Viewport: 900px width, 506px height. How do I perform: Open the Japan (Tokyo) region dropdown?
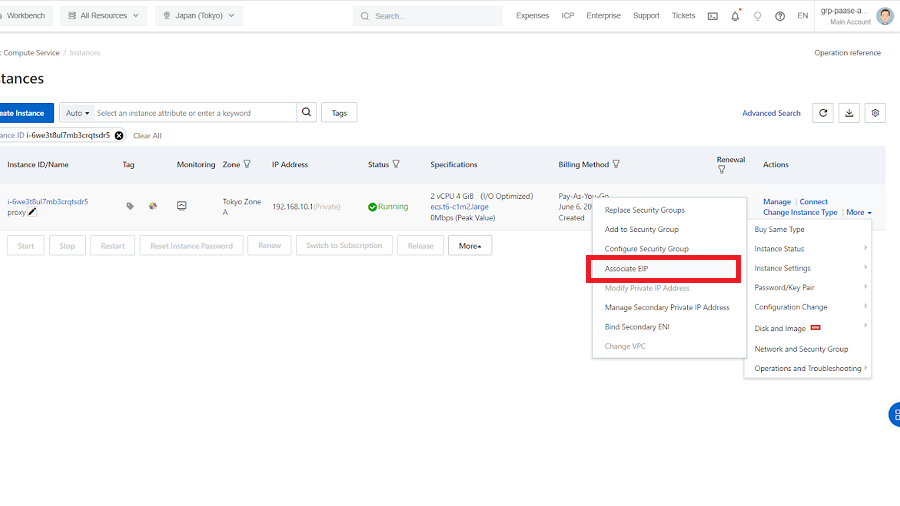[199, 16]
